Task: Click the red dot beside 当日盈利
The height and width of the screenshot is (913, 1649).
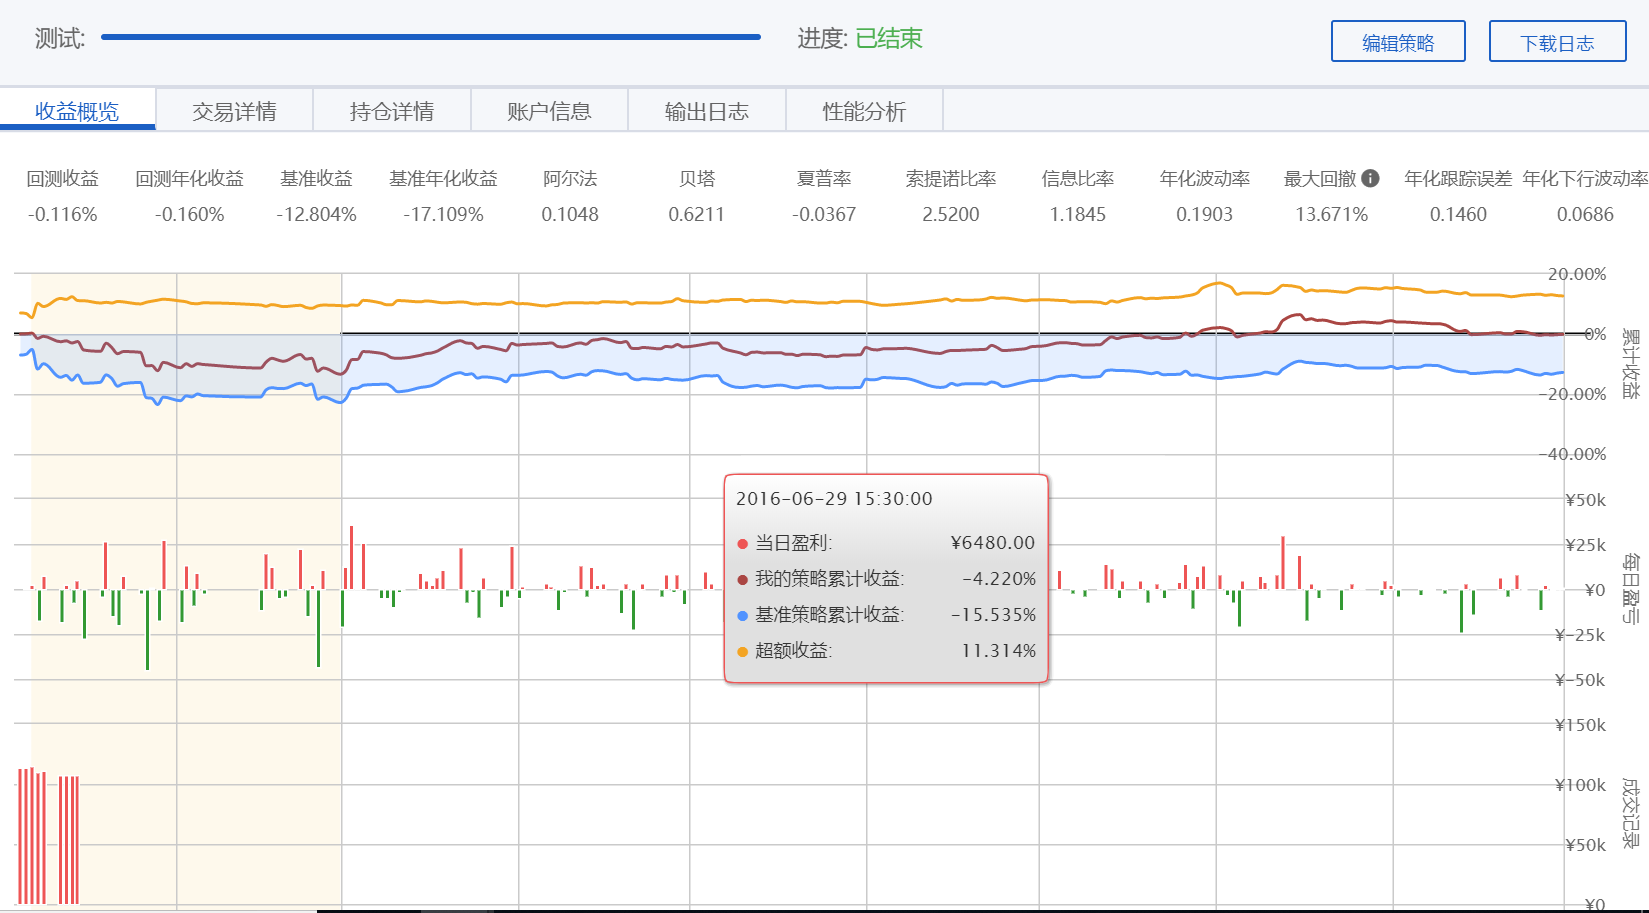Action: click(x=742, y=544)
